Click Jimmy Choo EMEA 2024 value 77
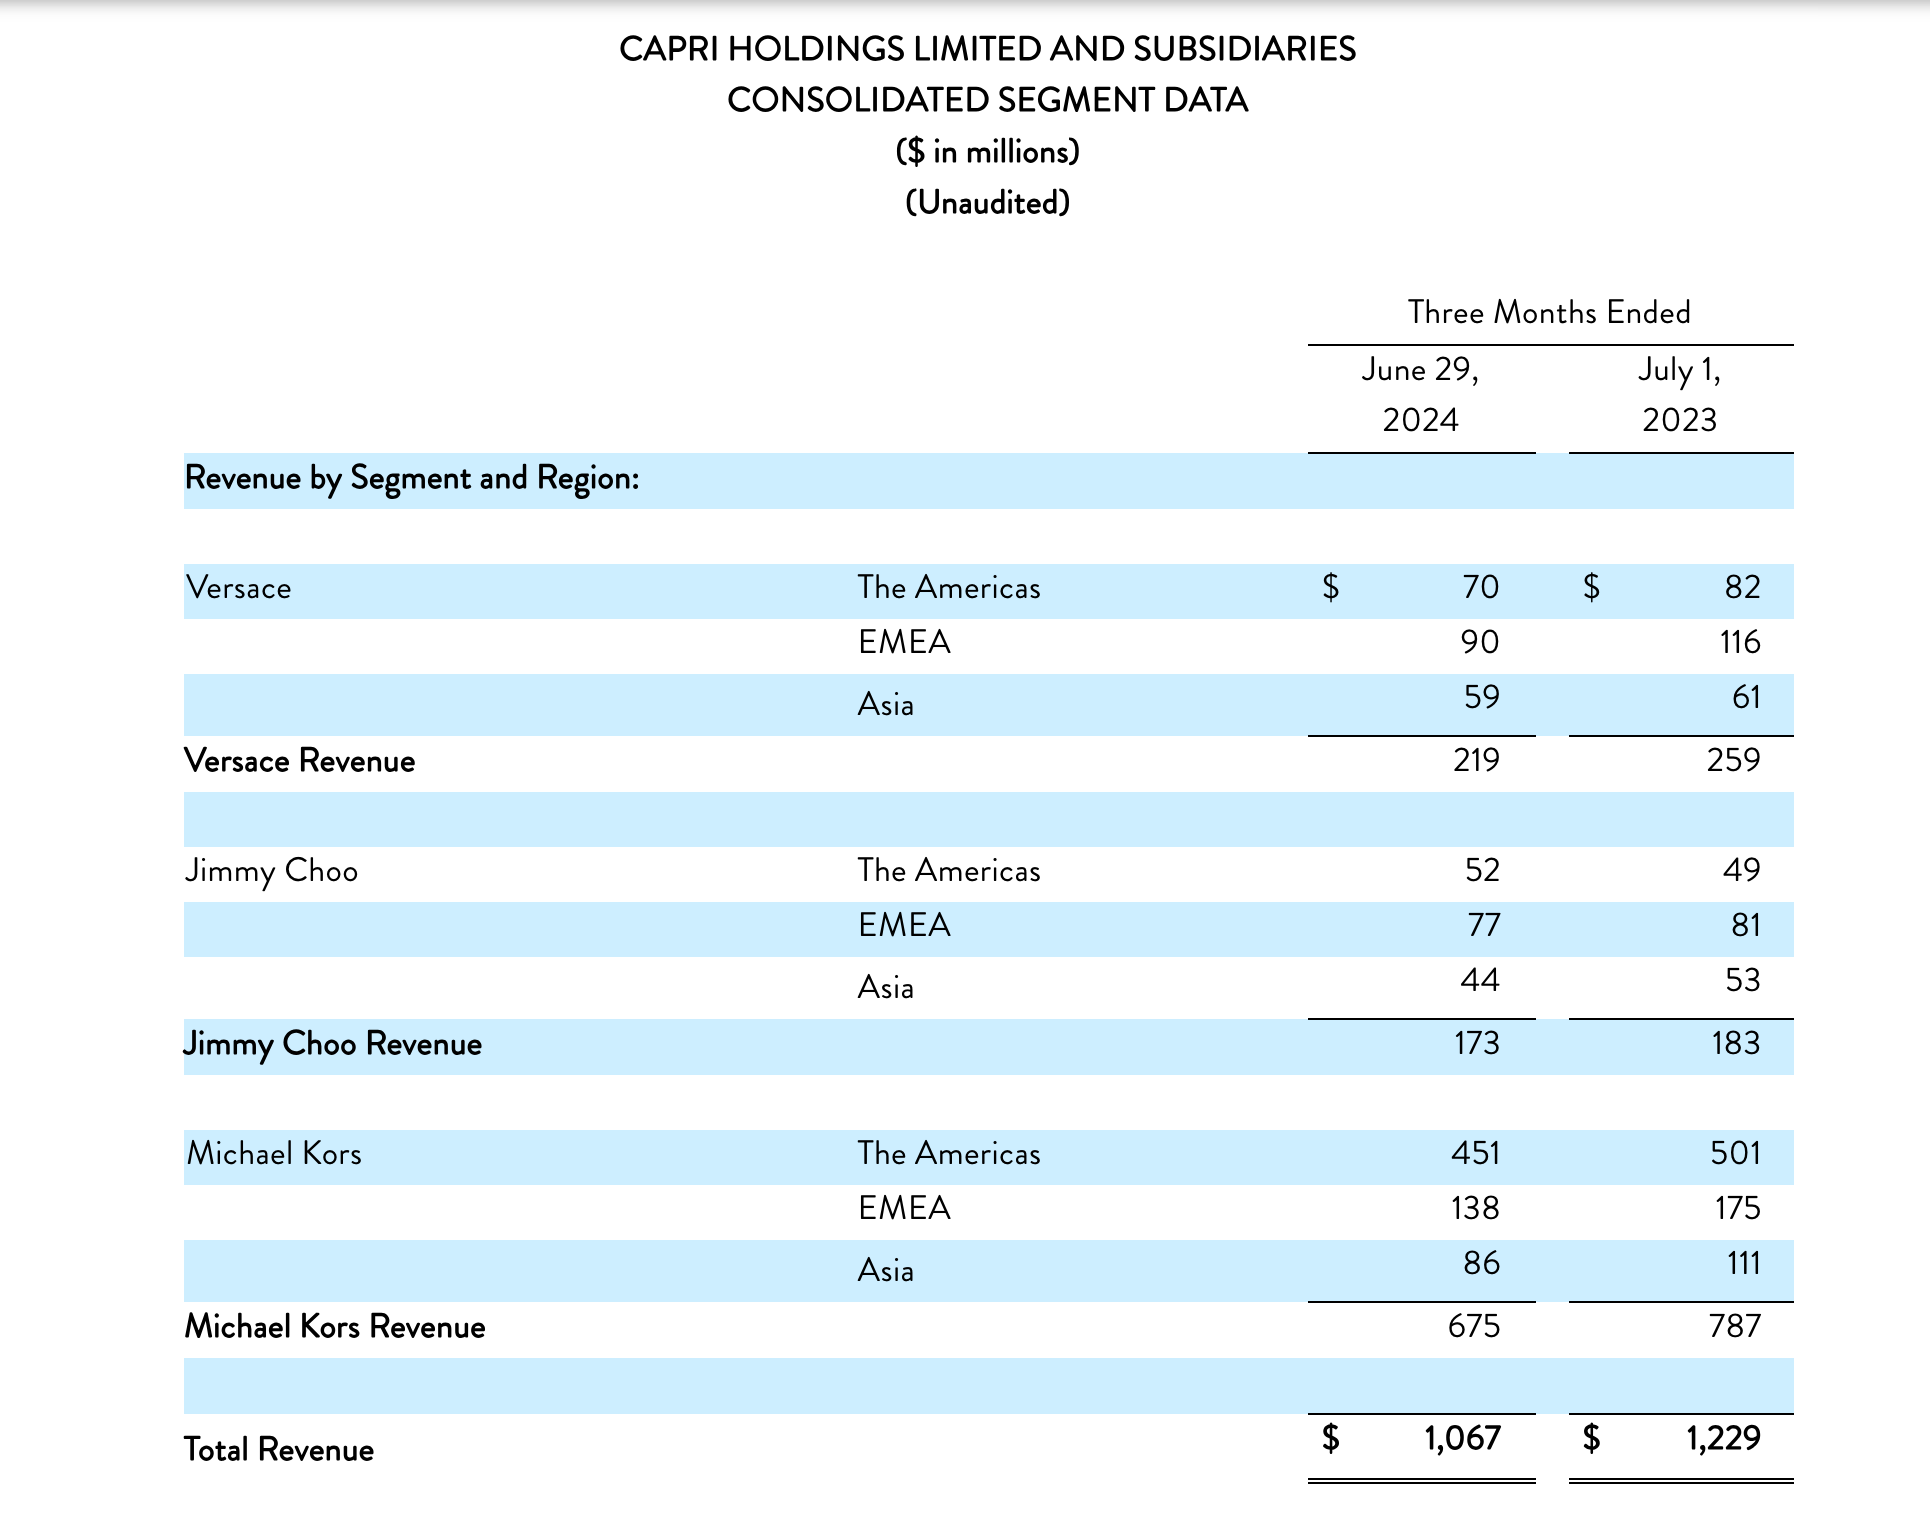This screenshot has width=1930, height=1524. pyautogui.click(x=1484, y=925)
